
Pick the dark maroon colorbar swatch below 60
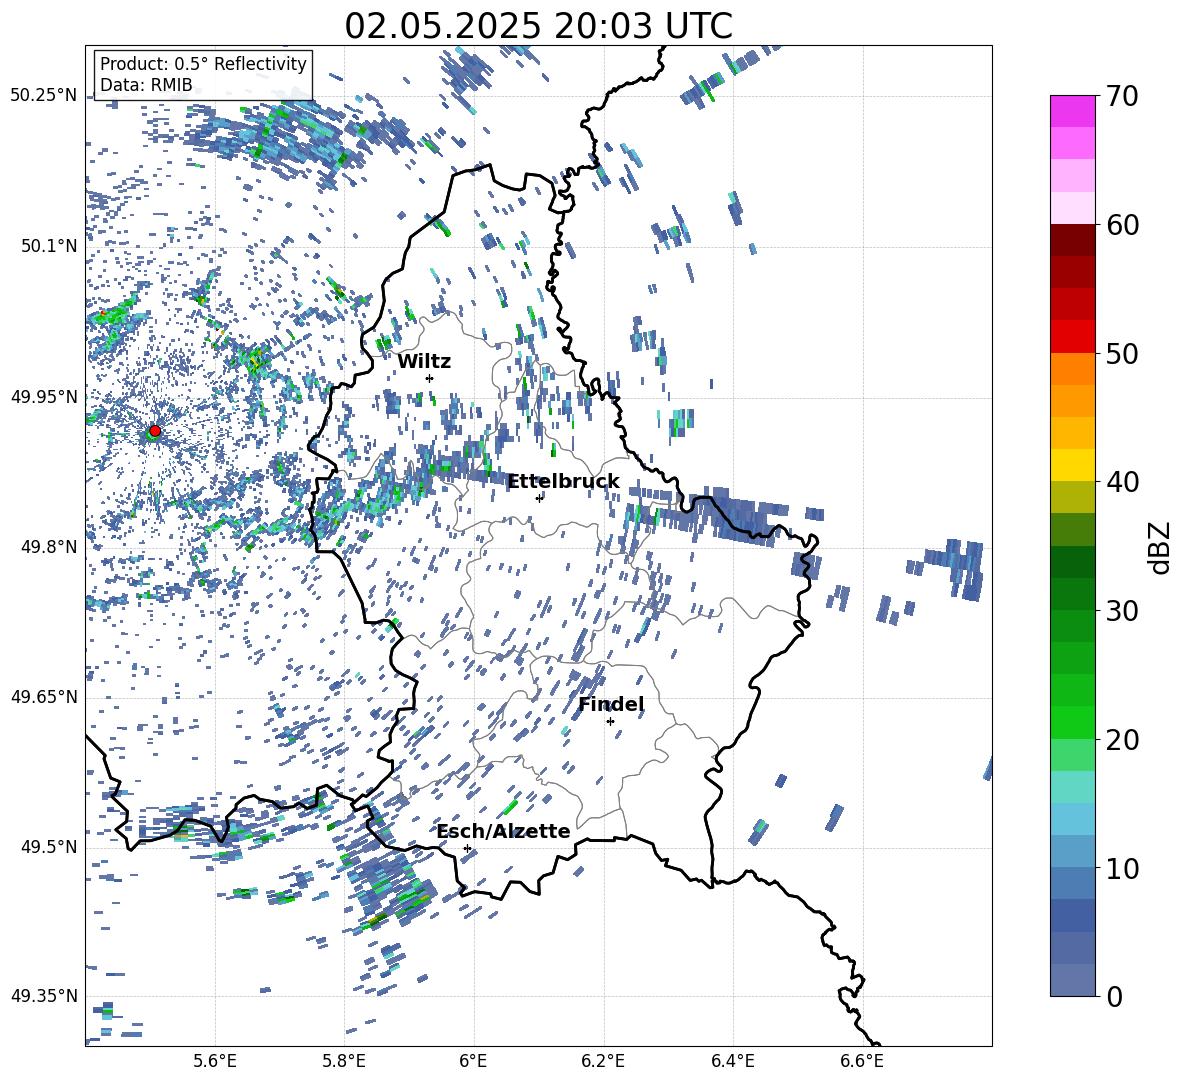click(x=1072, y=240)
